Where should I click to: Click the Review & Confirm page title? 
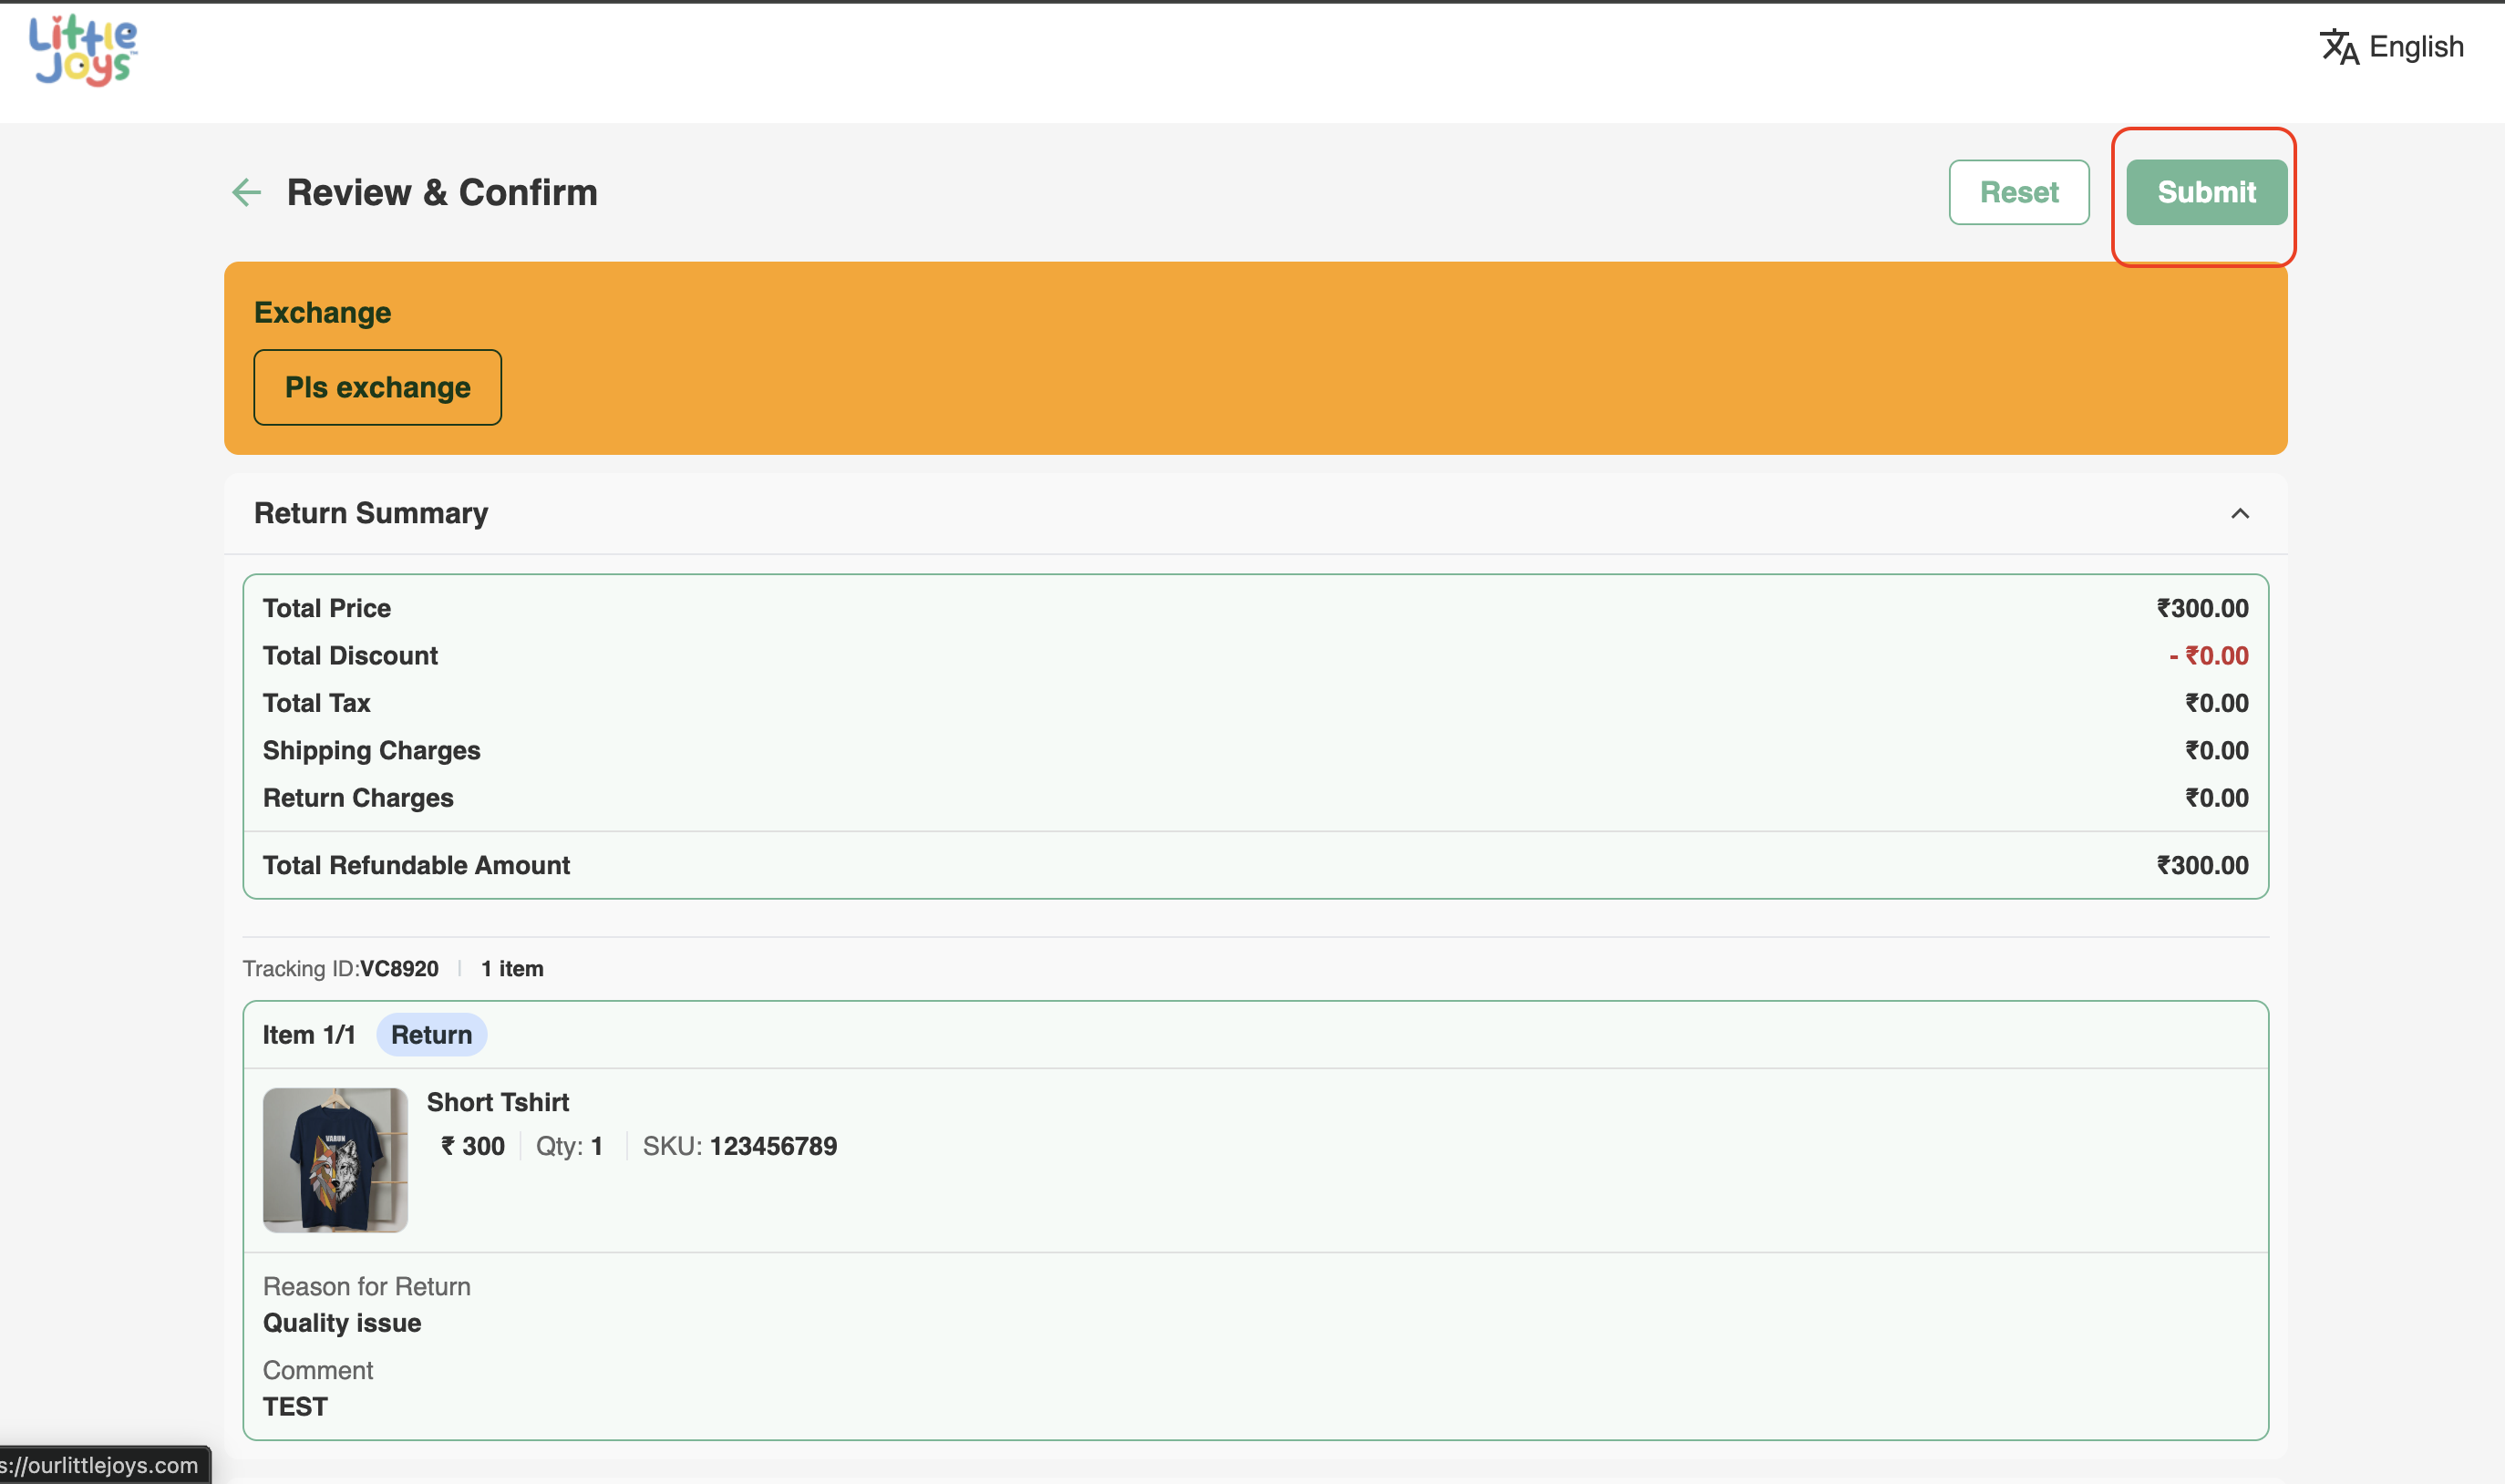(x=442, y=192)
